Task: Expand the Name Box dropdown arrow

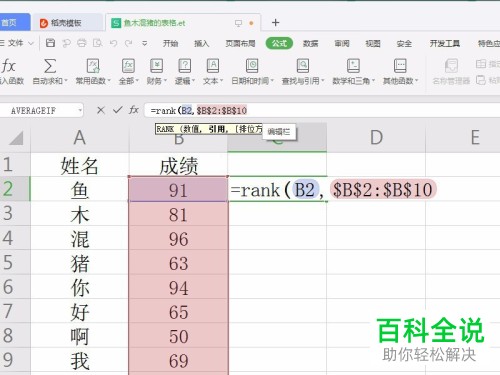Action: (80, 110)
